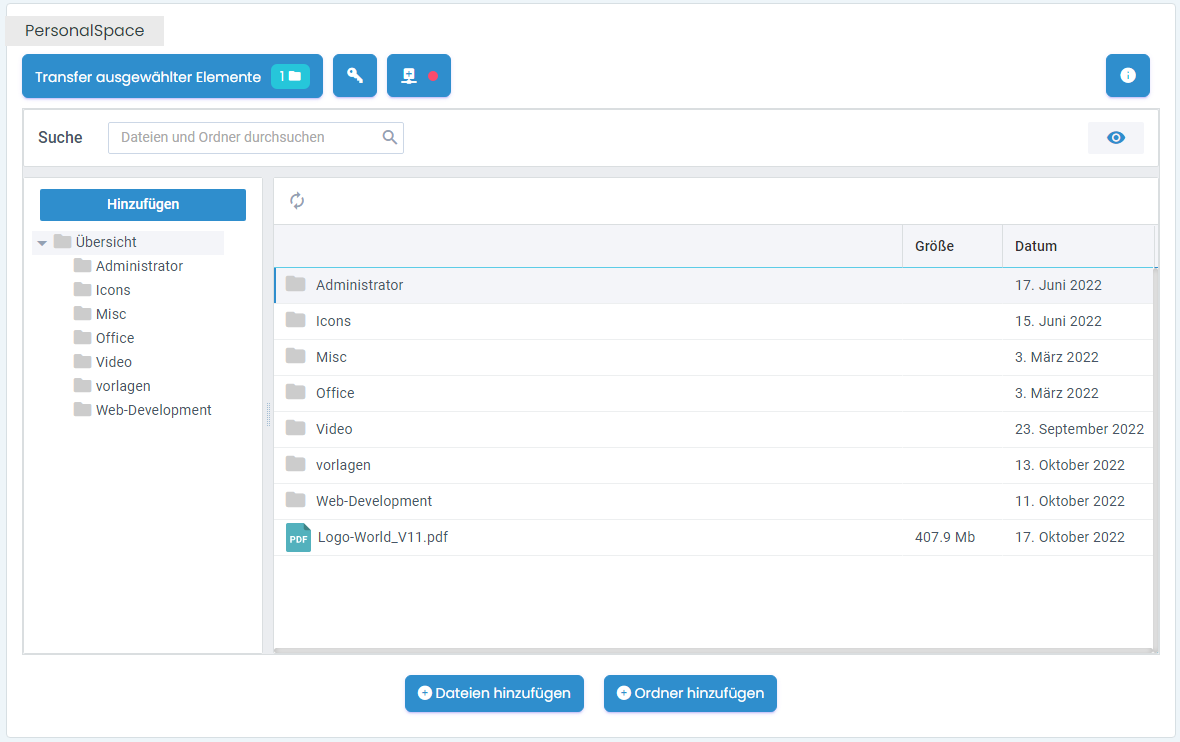Viewport: 1180px width, 742px height.
Task: Select Web-Development in the folder tree
Action: click(x=153, y=410)
